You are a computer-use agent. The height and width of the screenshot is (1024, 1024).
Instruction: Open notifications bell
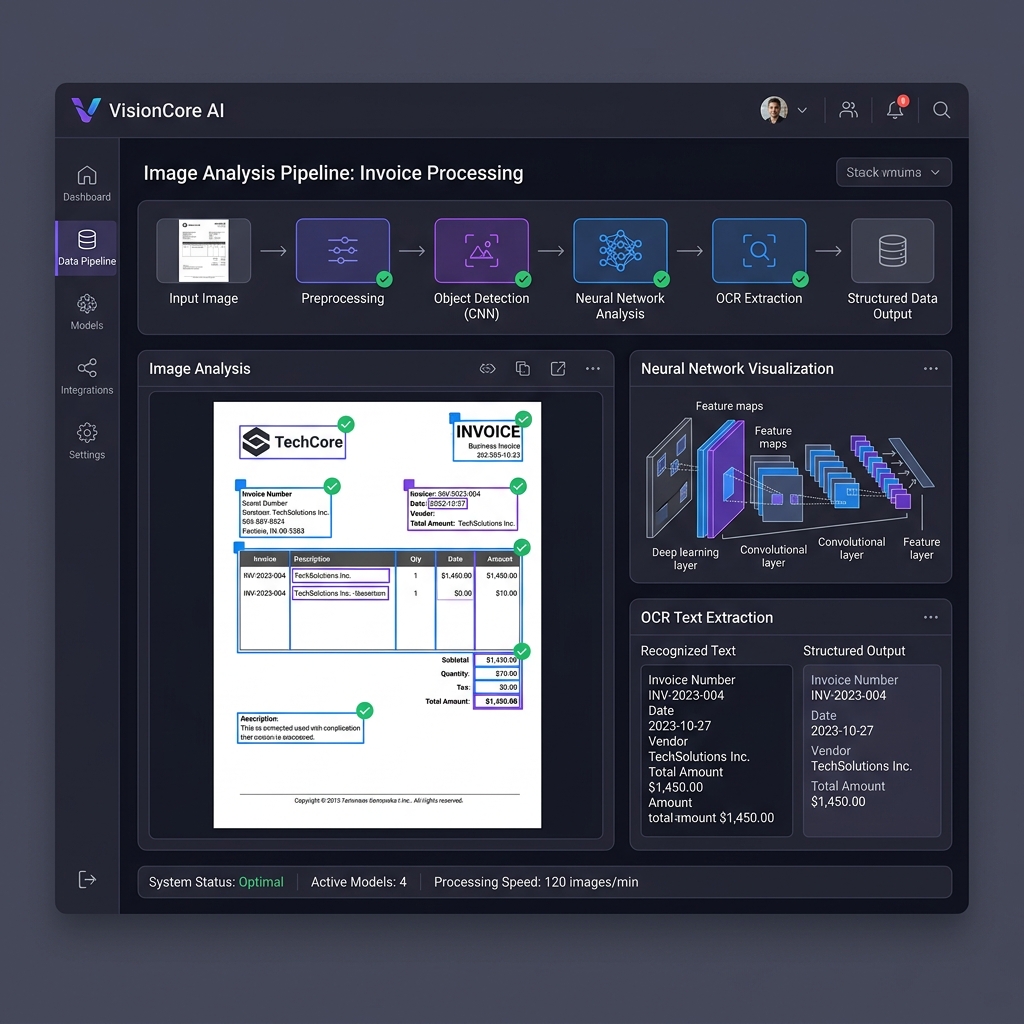coord(895,109)
